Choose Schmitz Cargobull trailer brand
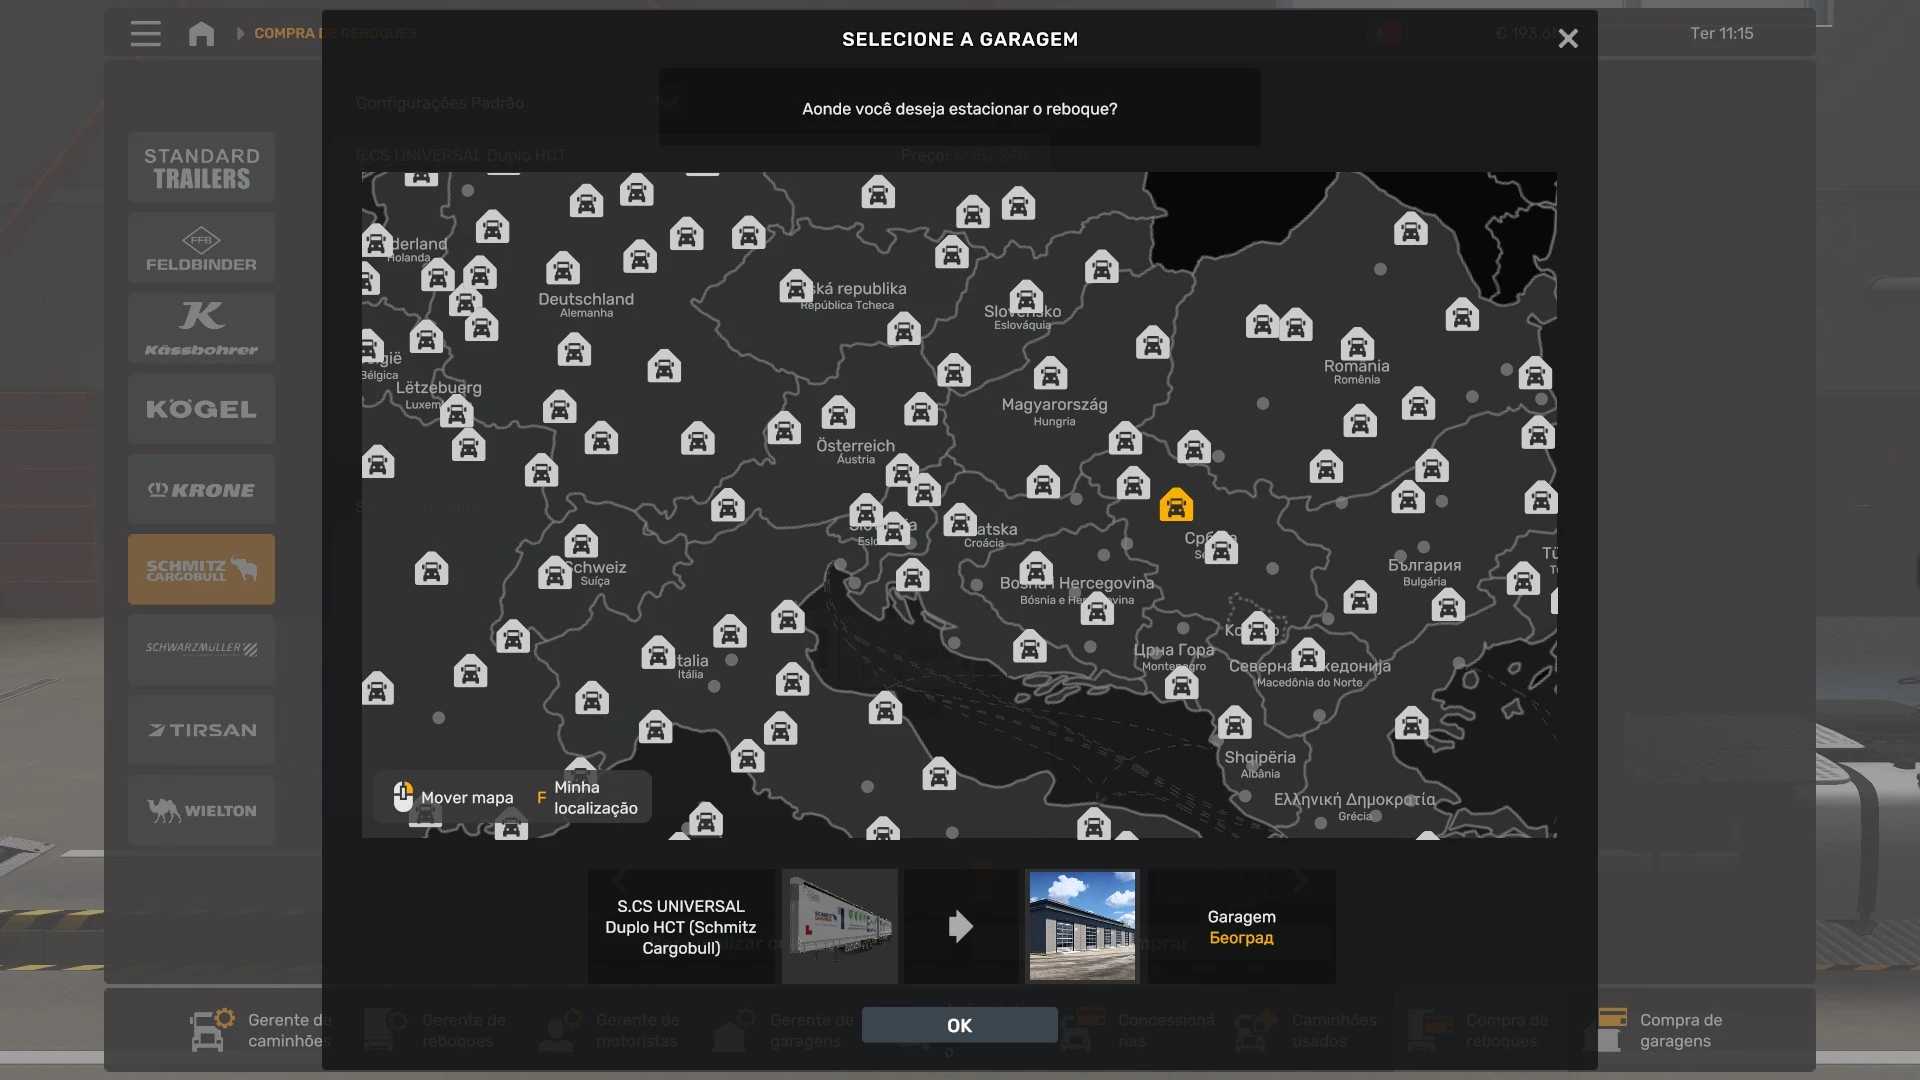Screen dimensions: 1920x1080 pos(201,569)
